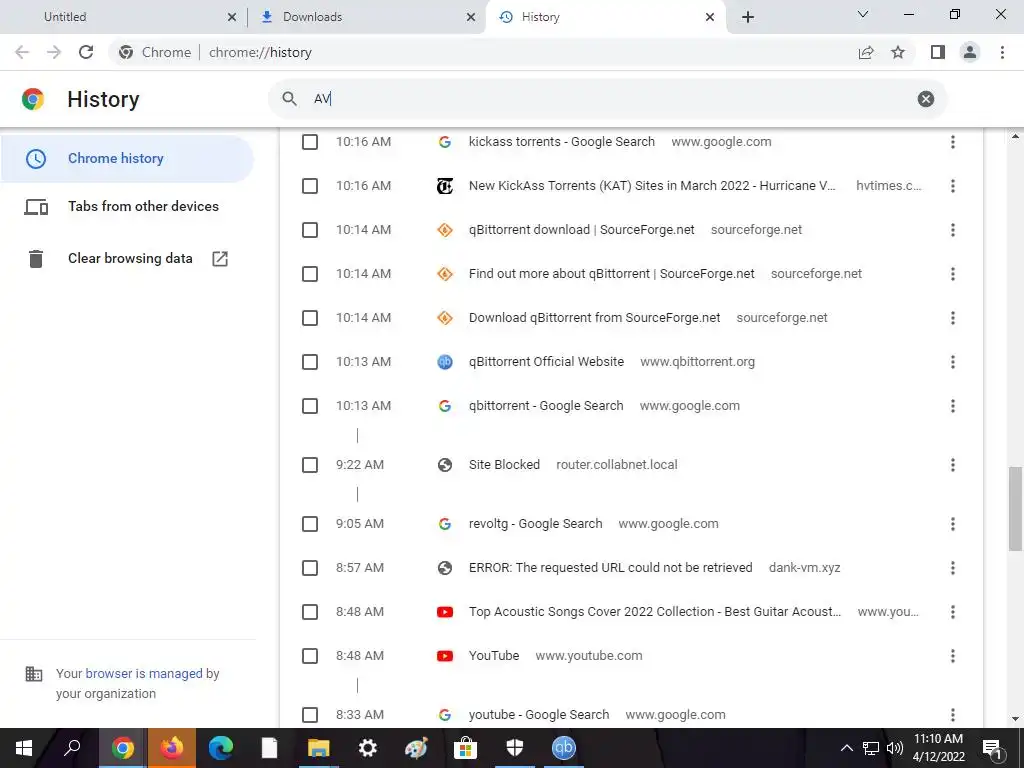Viewport: 1024px width, 768px height.
Task: Check the qBittorrent Official Website entry
Action: tap(310, 362)
